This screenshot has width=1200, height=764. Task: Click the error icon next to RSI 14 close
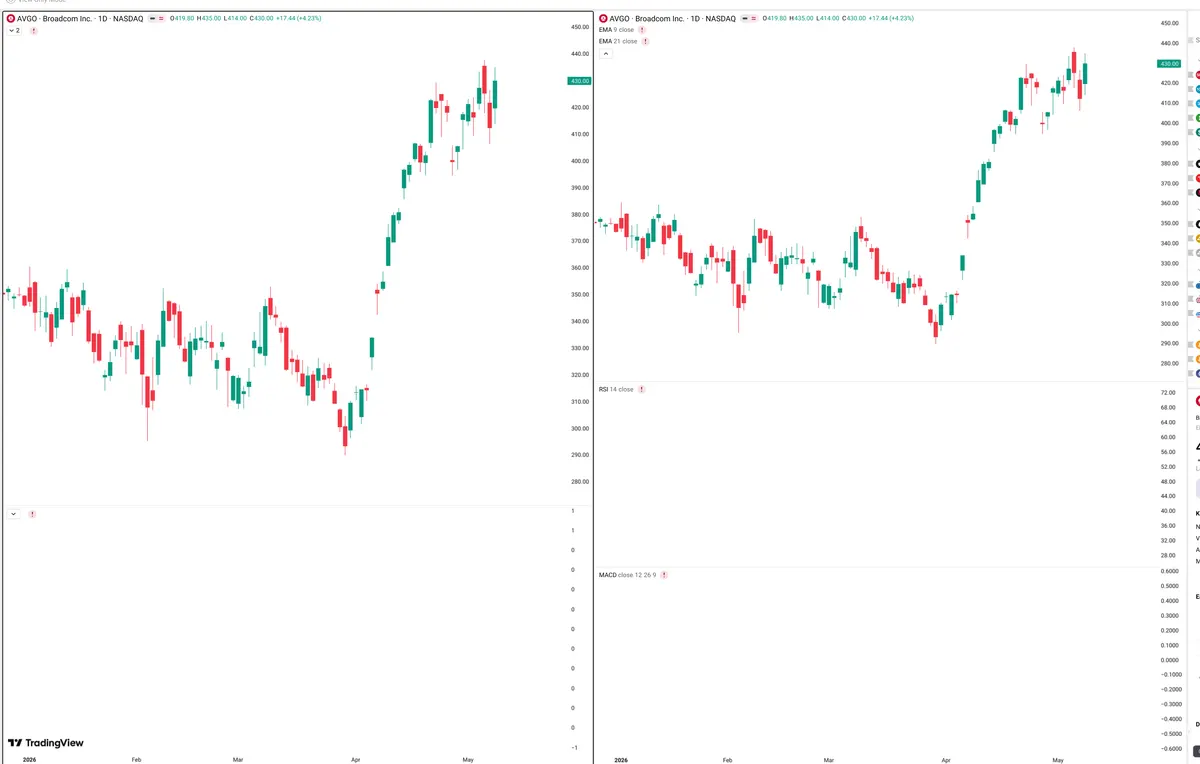coord(642,389)
